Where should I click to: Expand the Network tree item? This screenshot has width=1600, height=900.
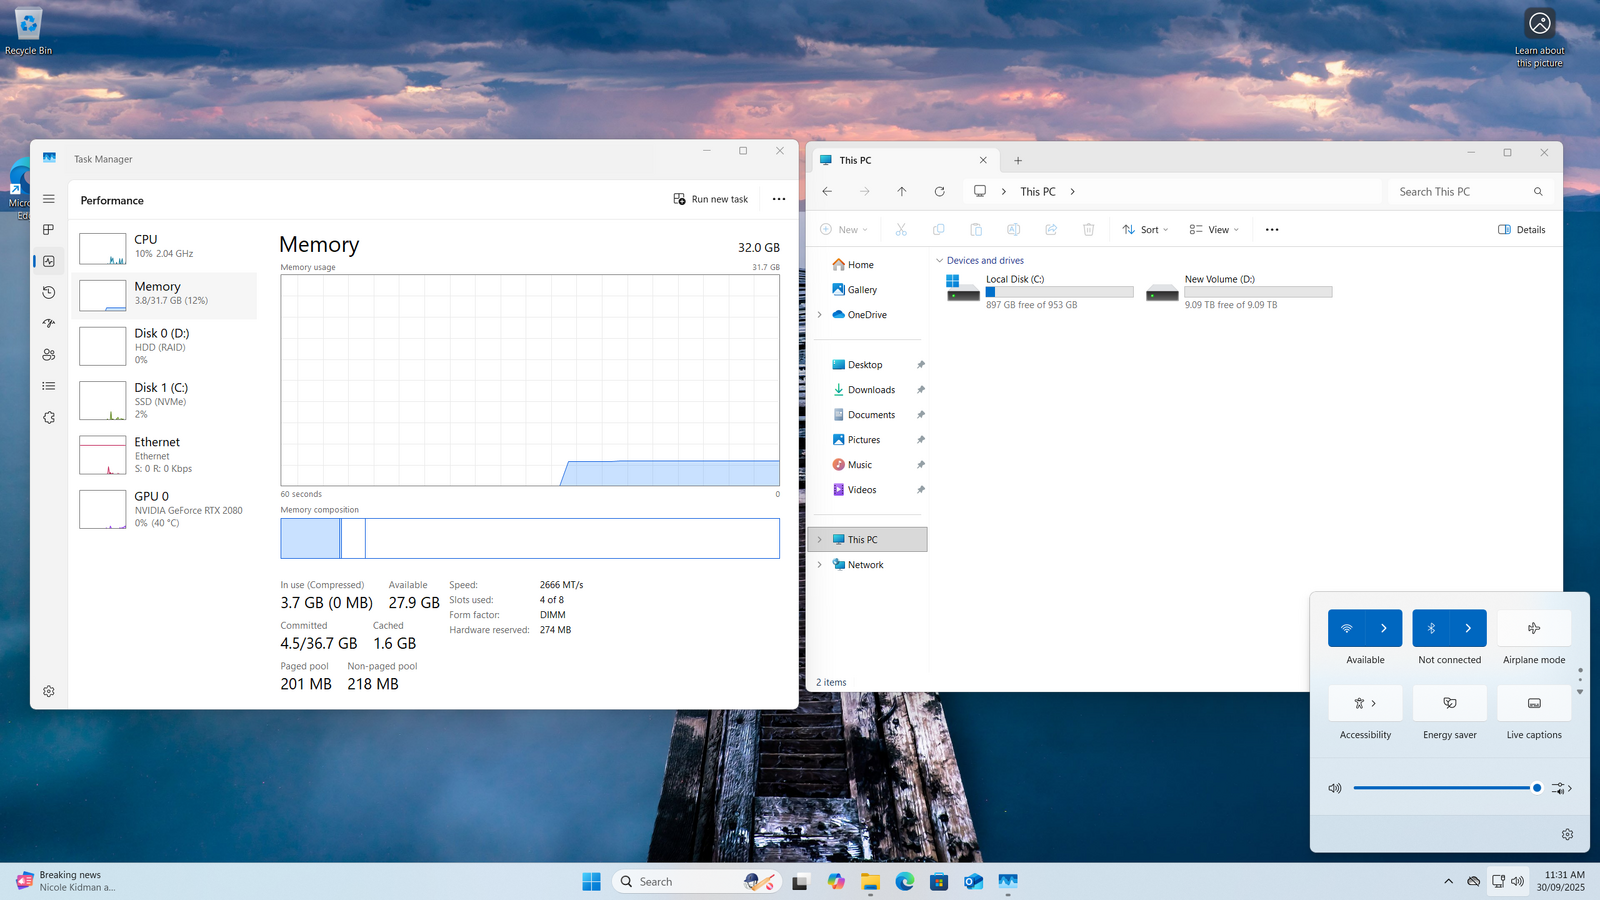tap(820, 565)
